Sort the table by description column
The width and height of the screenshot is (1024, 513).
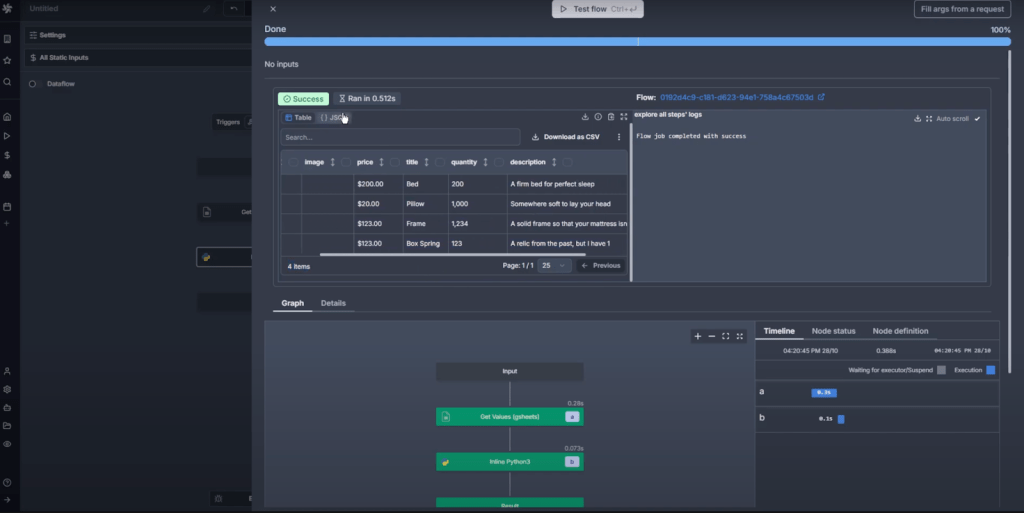554,162
